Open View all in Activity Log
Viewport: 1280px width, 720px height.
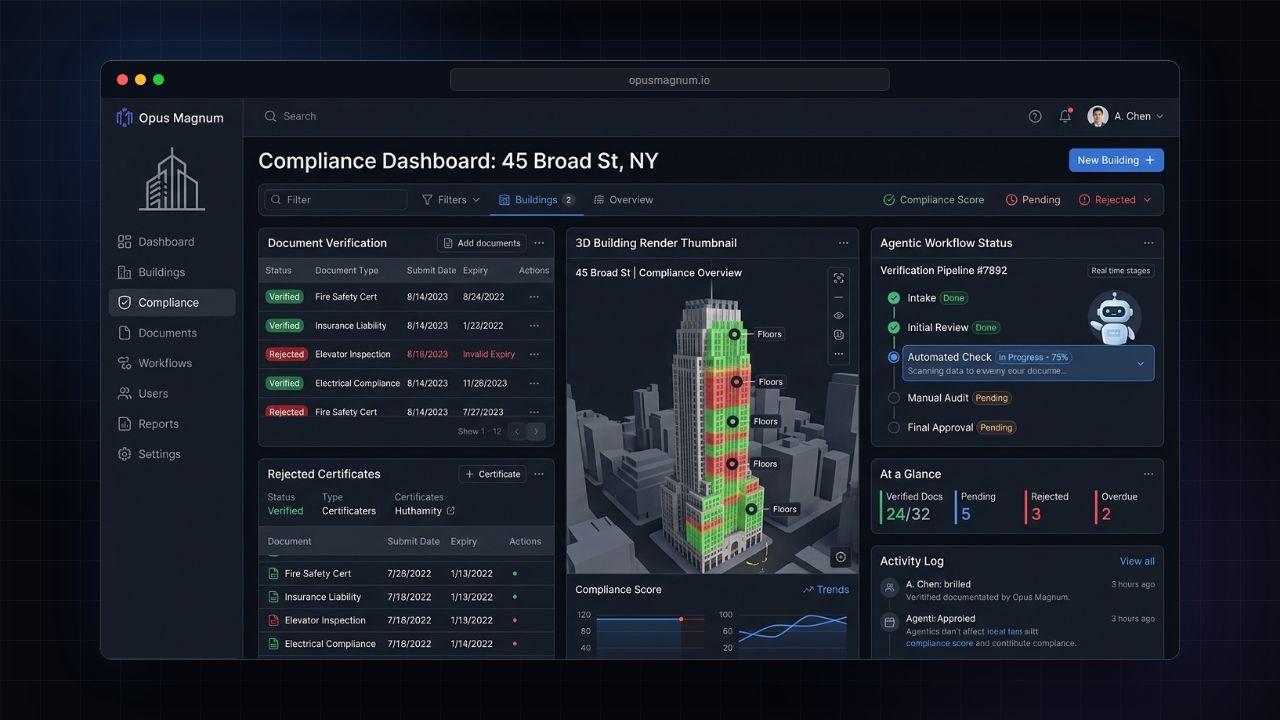[1137, 561]
